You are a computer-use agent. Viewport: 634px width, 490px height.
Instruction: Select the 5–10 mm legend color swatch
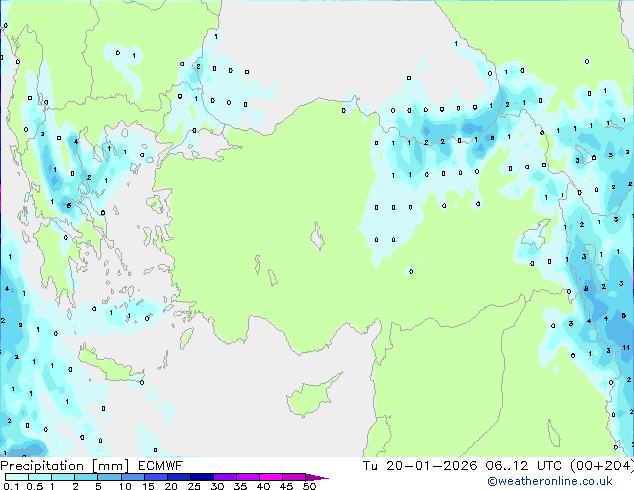[109, 477]
